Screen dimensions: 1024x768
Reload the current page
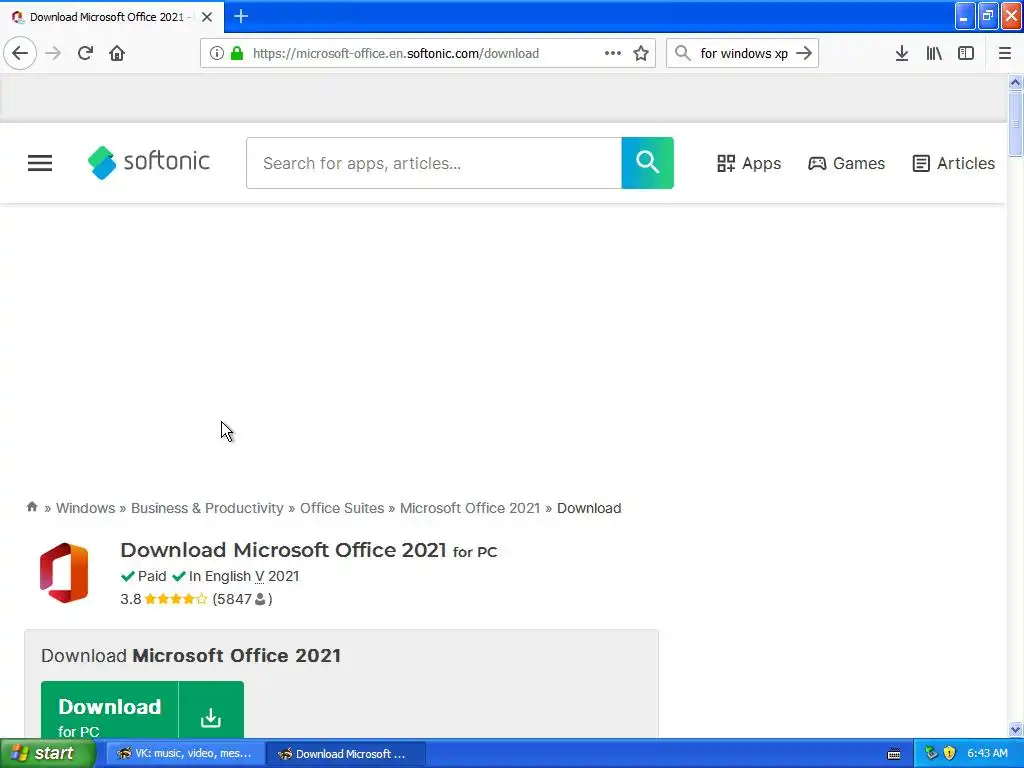click(x=85, y=53)
